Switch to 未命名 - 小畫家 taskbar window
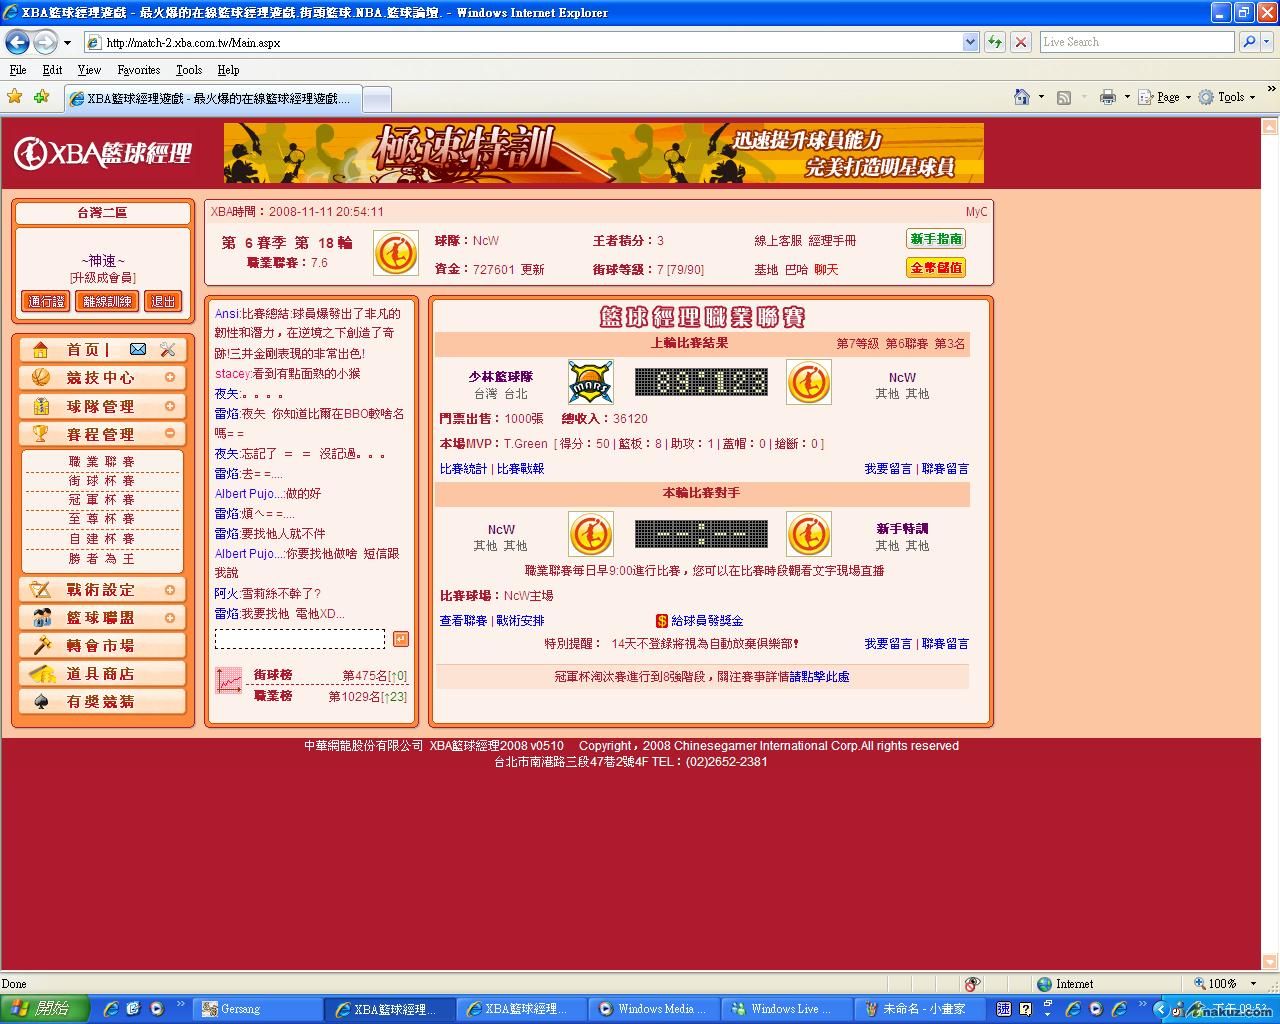The image size is (1280, 1024). [x=920, y=1009]
